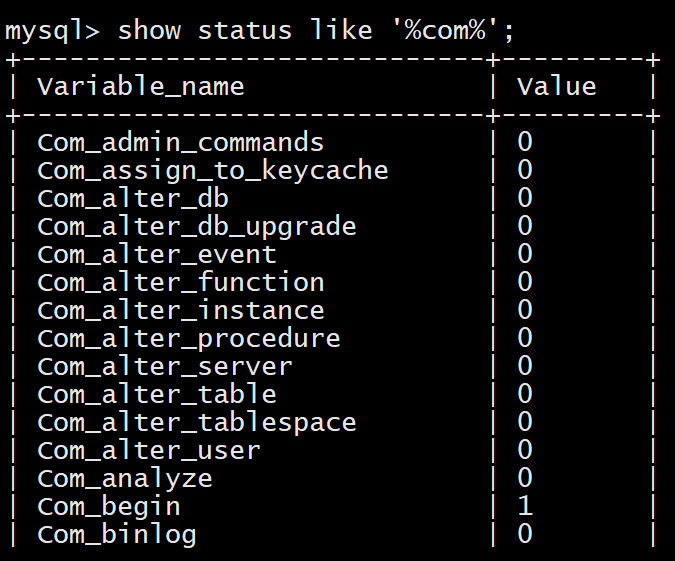This screenshot has height=561, width=675.
Task: Click on Com_alter_user row name
Action: 148,450
